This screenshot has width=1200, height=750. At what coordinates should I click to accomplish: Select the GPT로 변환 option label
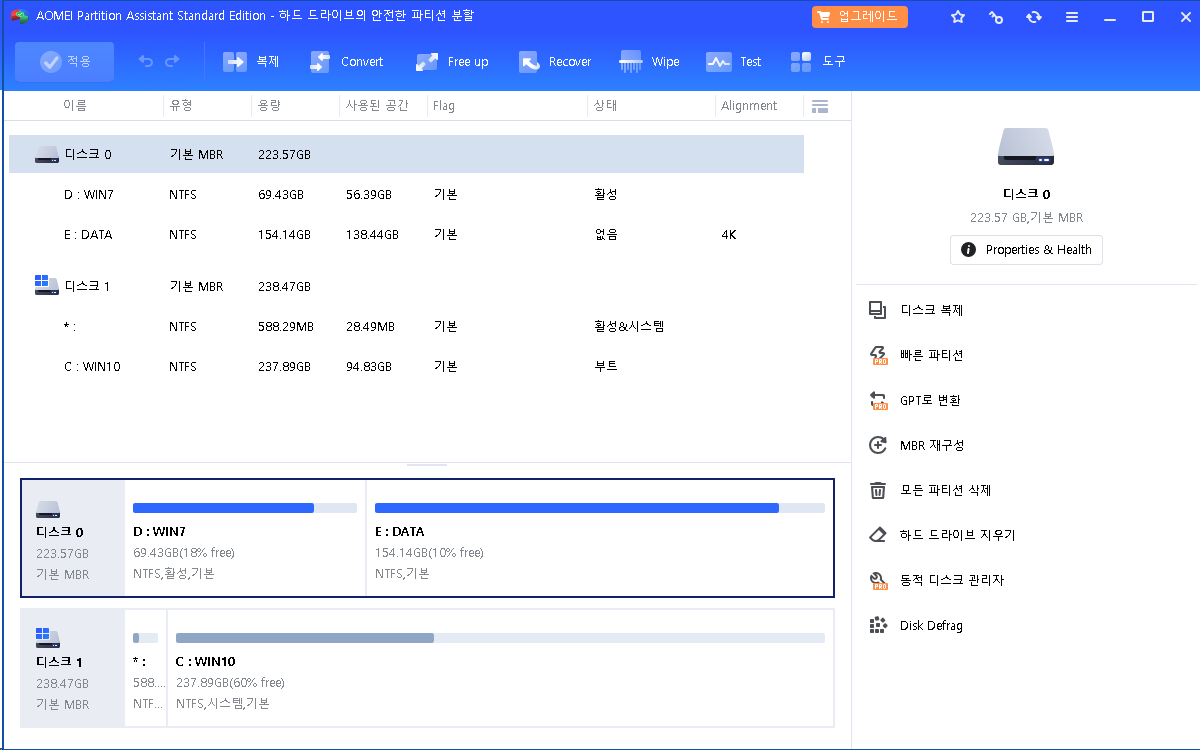[x=930, y=400]
